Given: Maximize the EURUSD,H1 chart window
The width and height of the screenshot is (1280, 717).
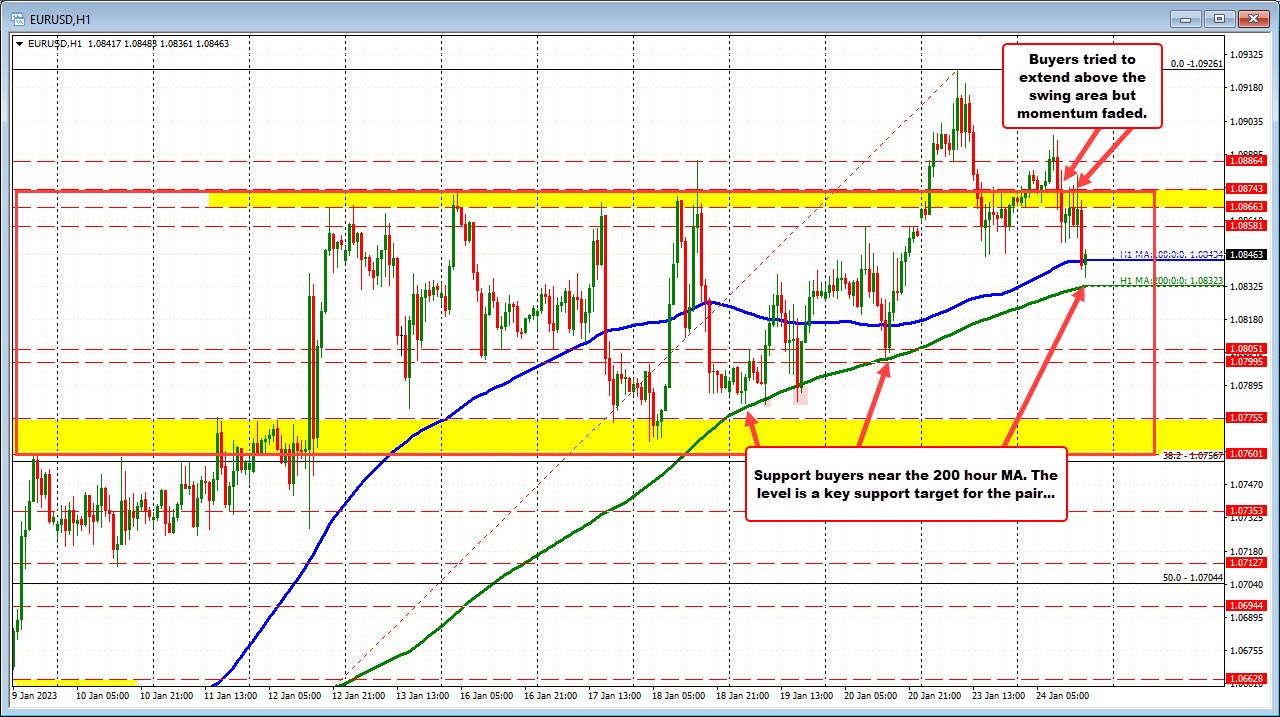Looking at the screenshot, I should 1220,18.
